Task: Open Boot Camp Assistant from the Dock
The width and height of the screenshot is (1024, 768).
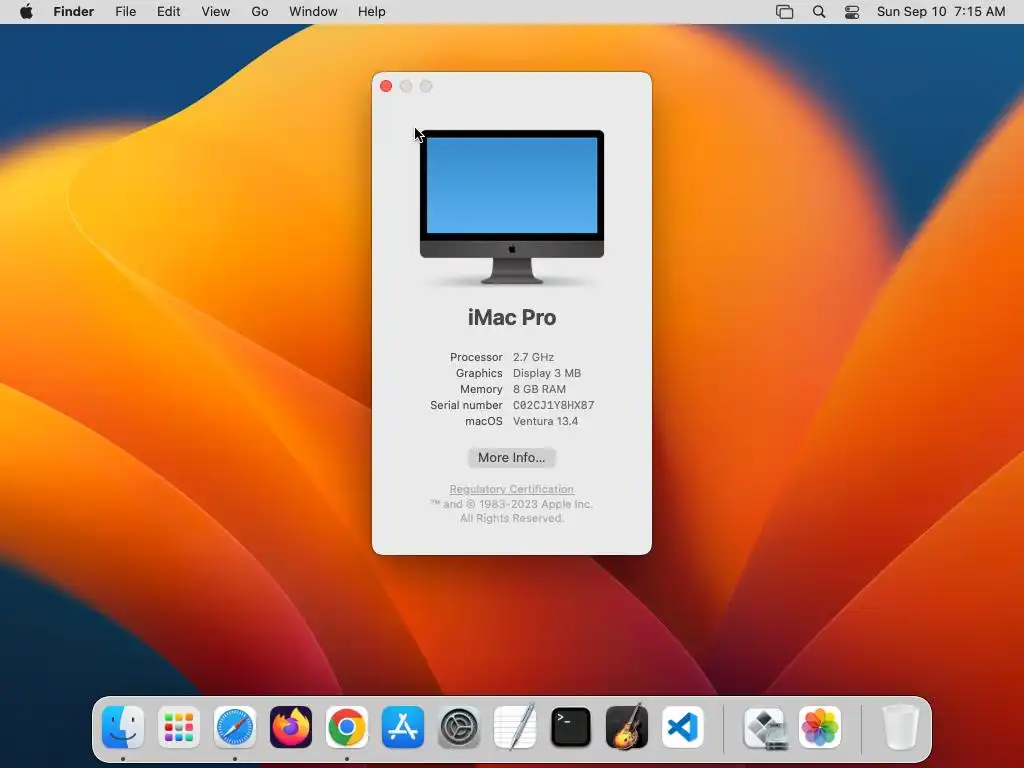Action: click(x=765, y=728)
